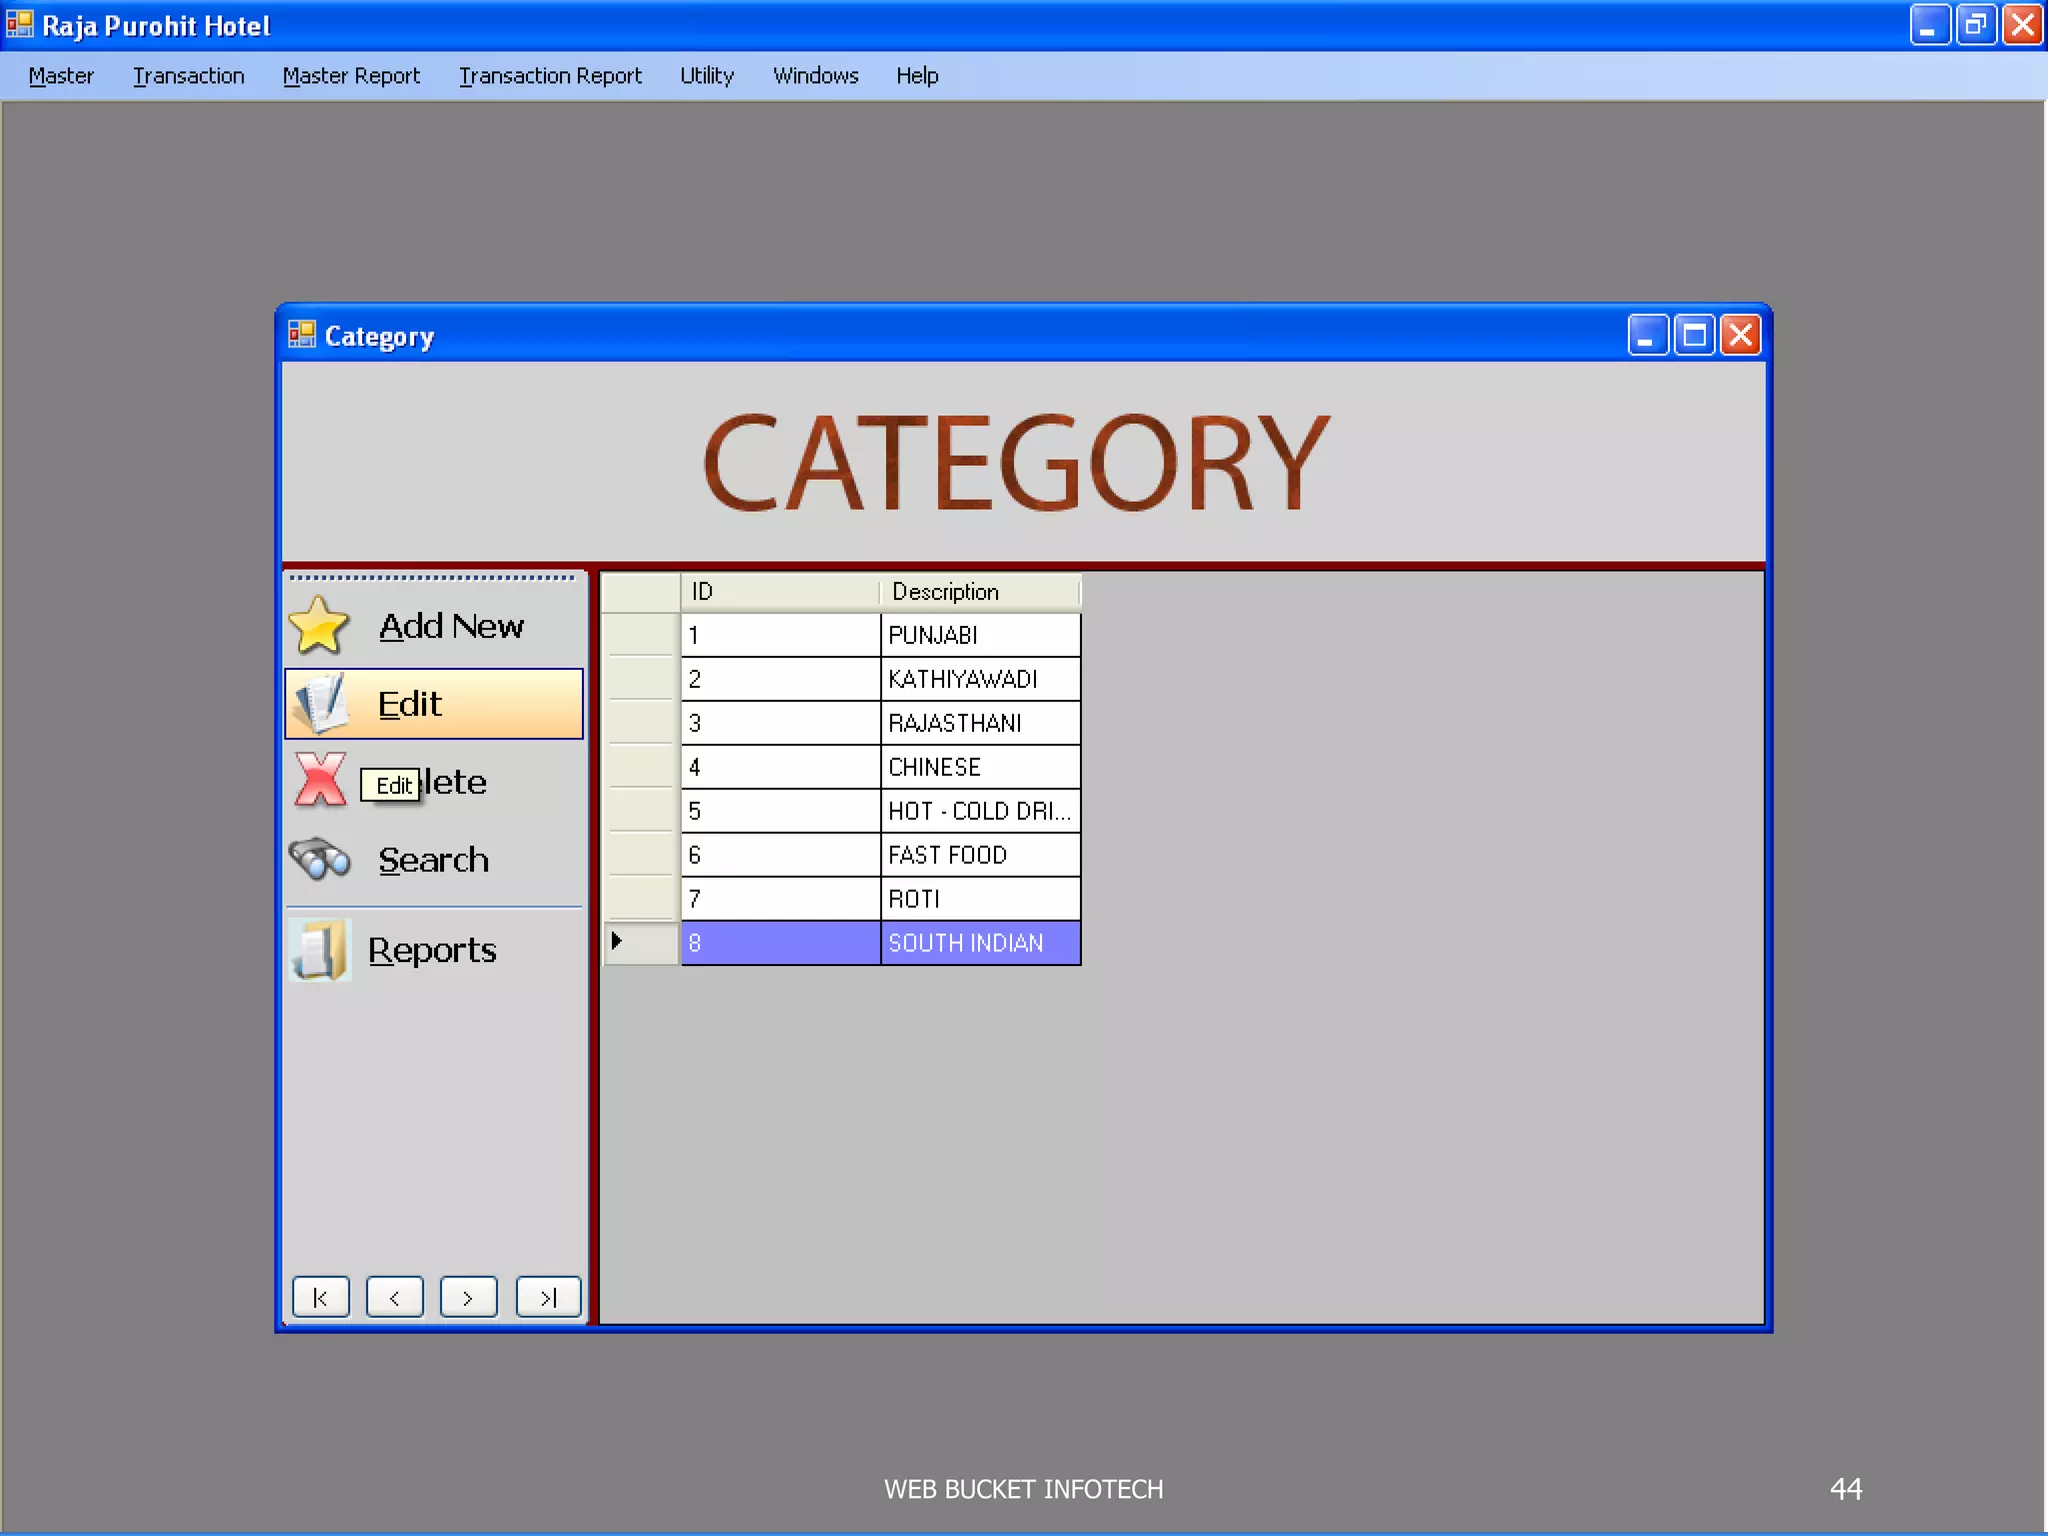
Task: Click the Reports label in sidebar
Action: pyautogui.click(x=432, y=950)
